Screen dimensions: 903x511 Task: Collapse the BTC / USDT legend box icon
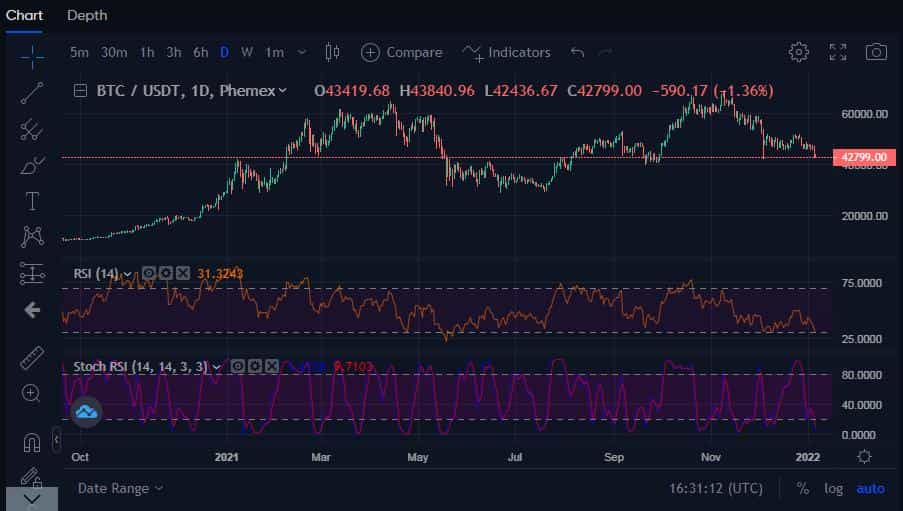80,90
